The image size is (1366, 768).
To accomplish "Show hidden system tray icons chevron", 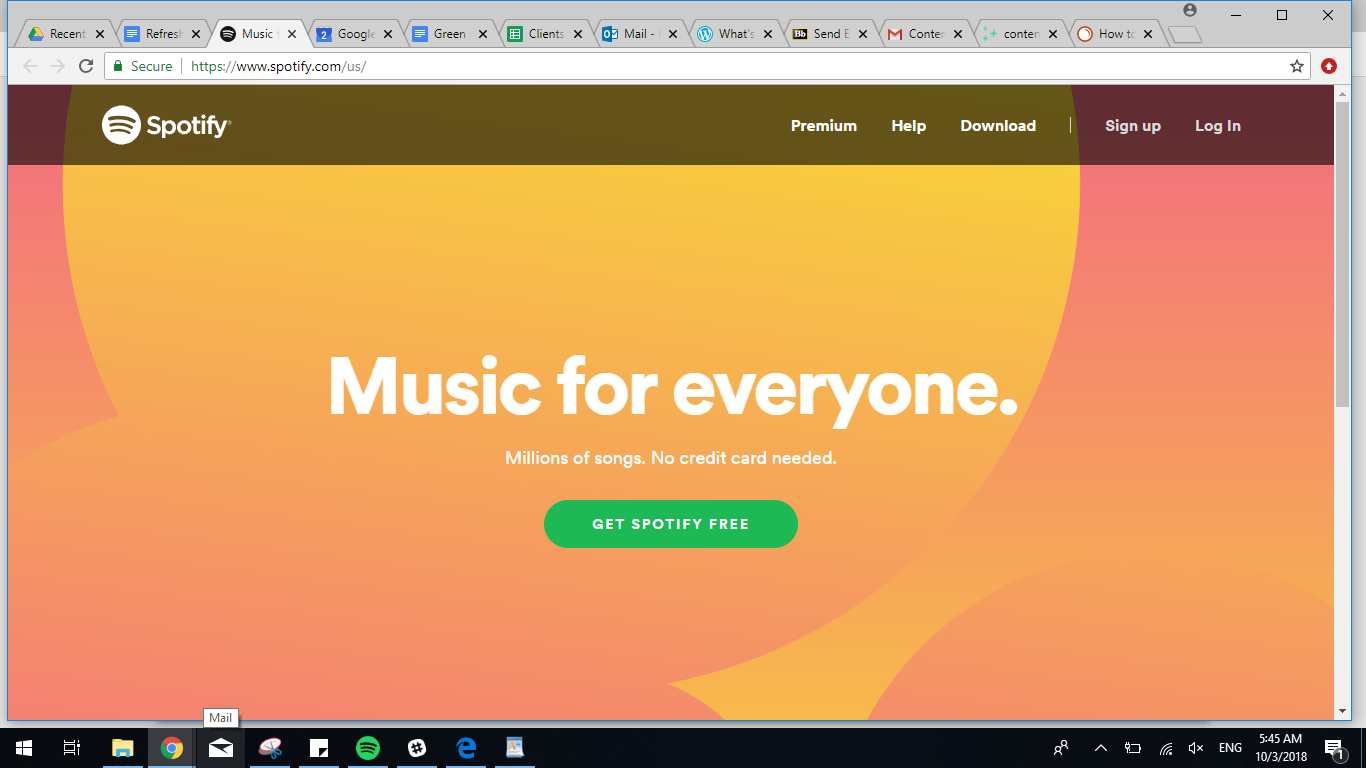I will [x=1101, y=748].
